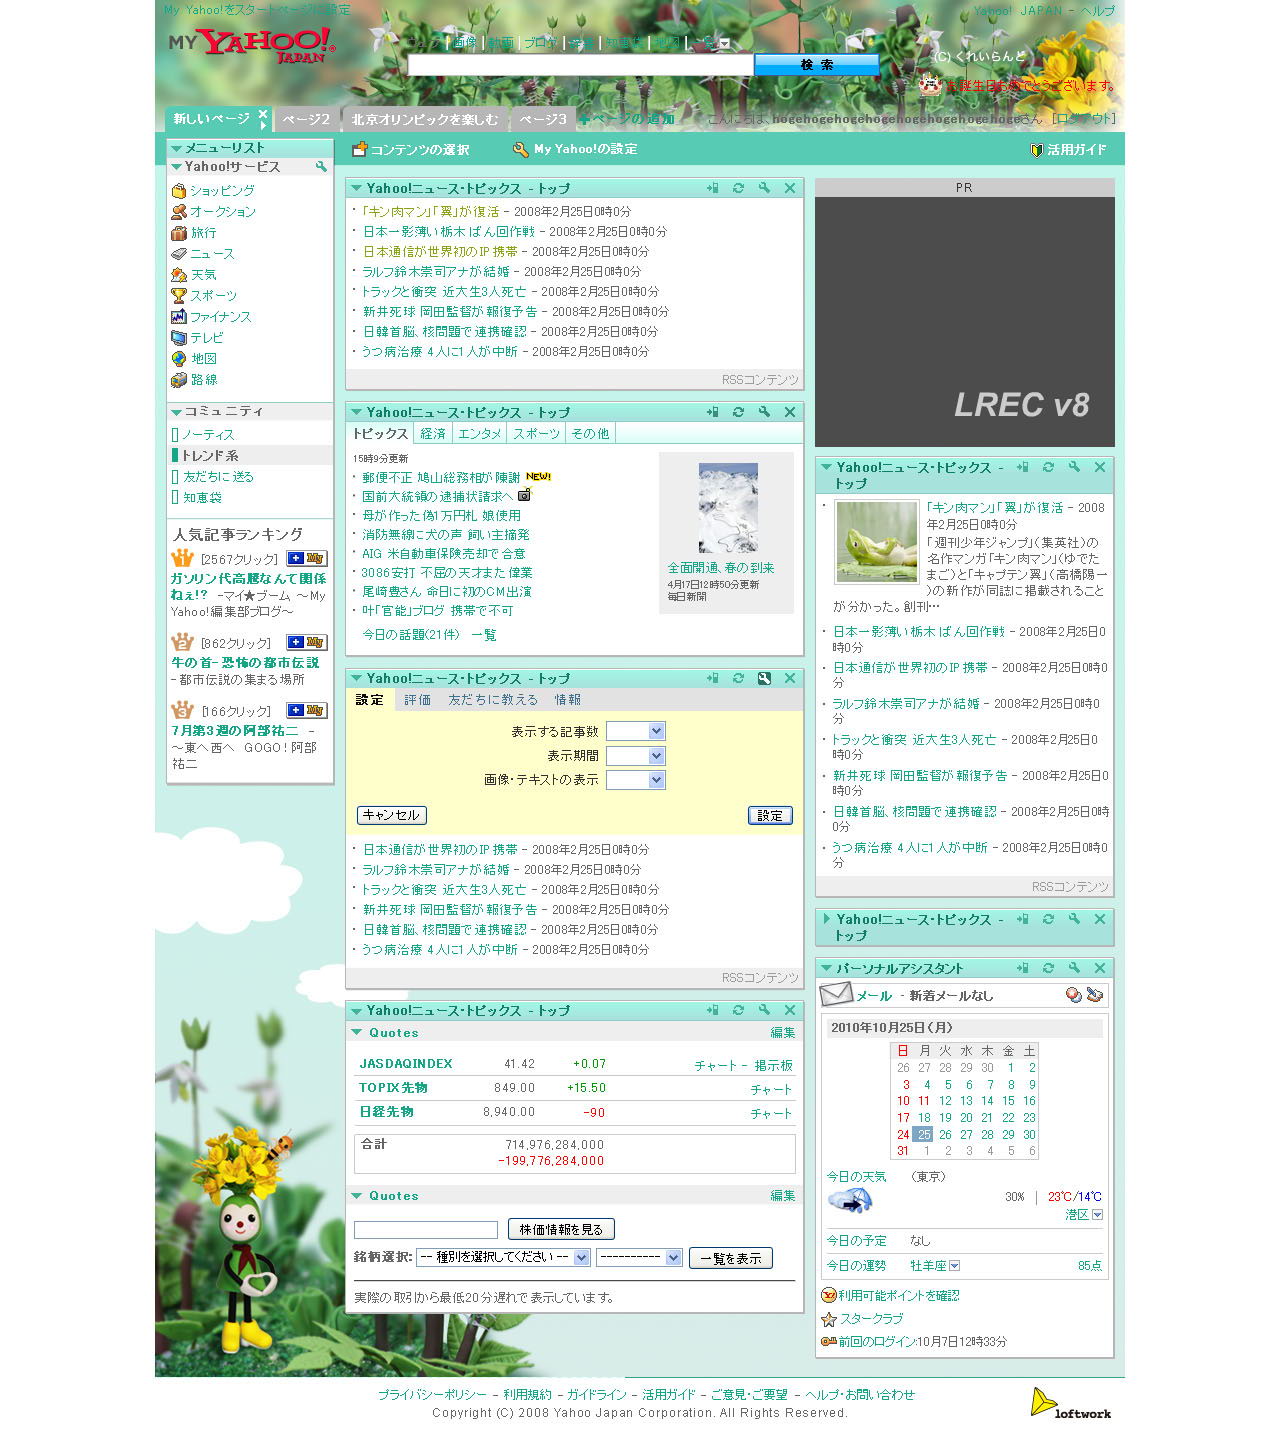The height and width of the screenshot is (1430, 1280).
Task: Collapse the メニューリスト panel triangle
Action: click(176, 148)
